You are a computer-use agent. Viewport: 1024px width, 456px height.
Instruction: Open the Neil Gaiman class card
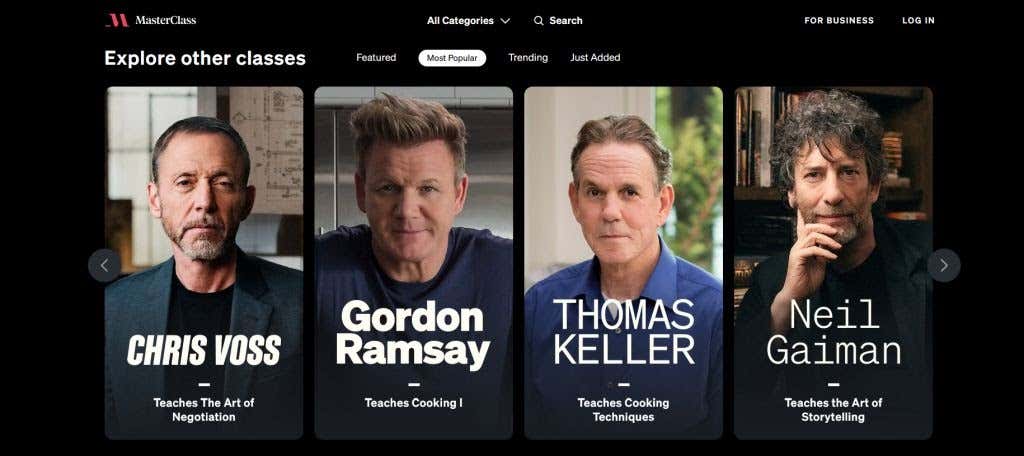coord(833,263)
